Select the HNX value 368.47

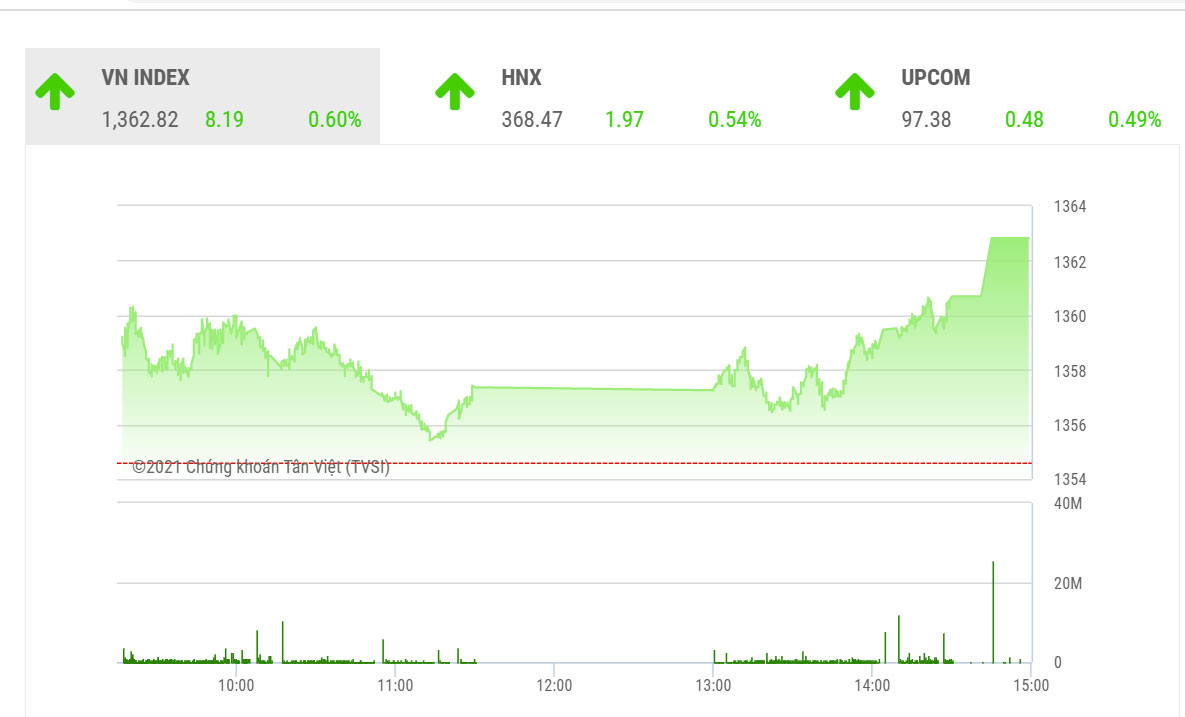(532, 120)
